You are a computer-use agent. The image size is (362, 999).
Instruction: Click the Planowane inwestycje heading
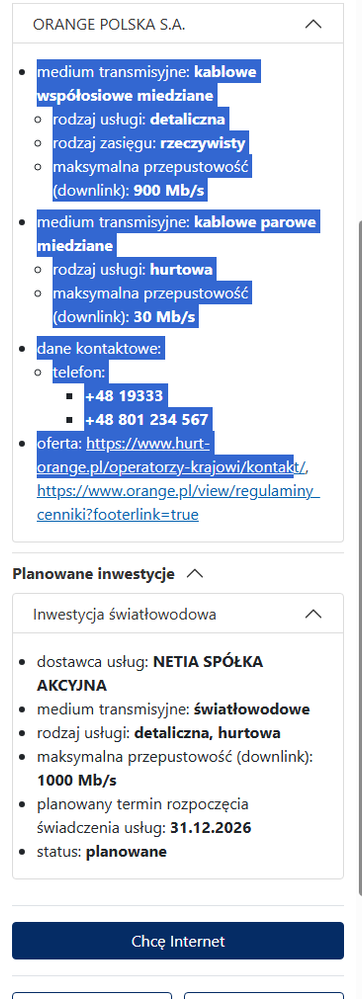click(93, 574)
